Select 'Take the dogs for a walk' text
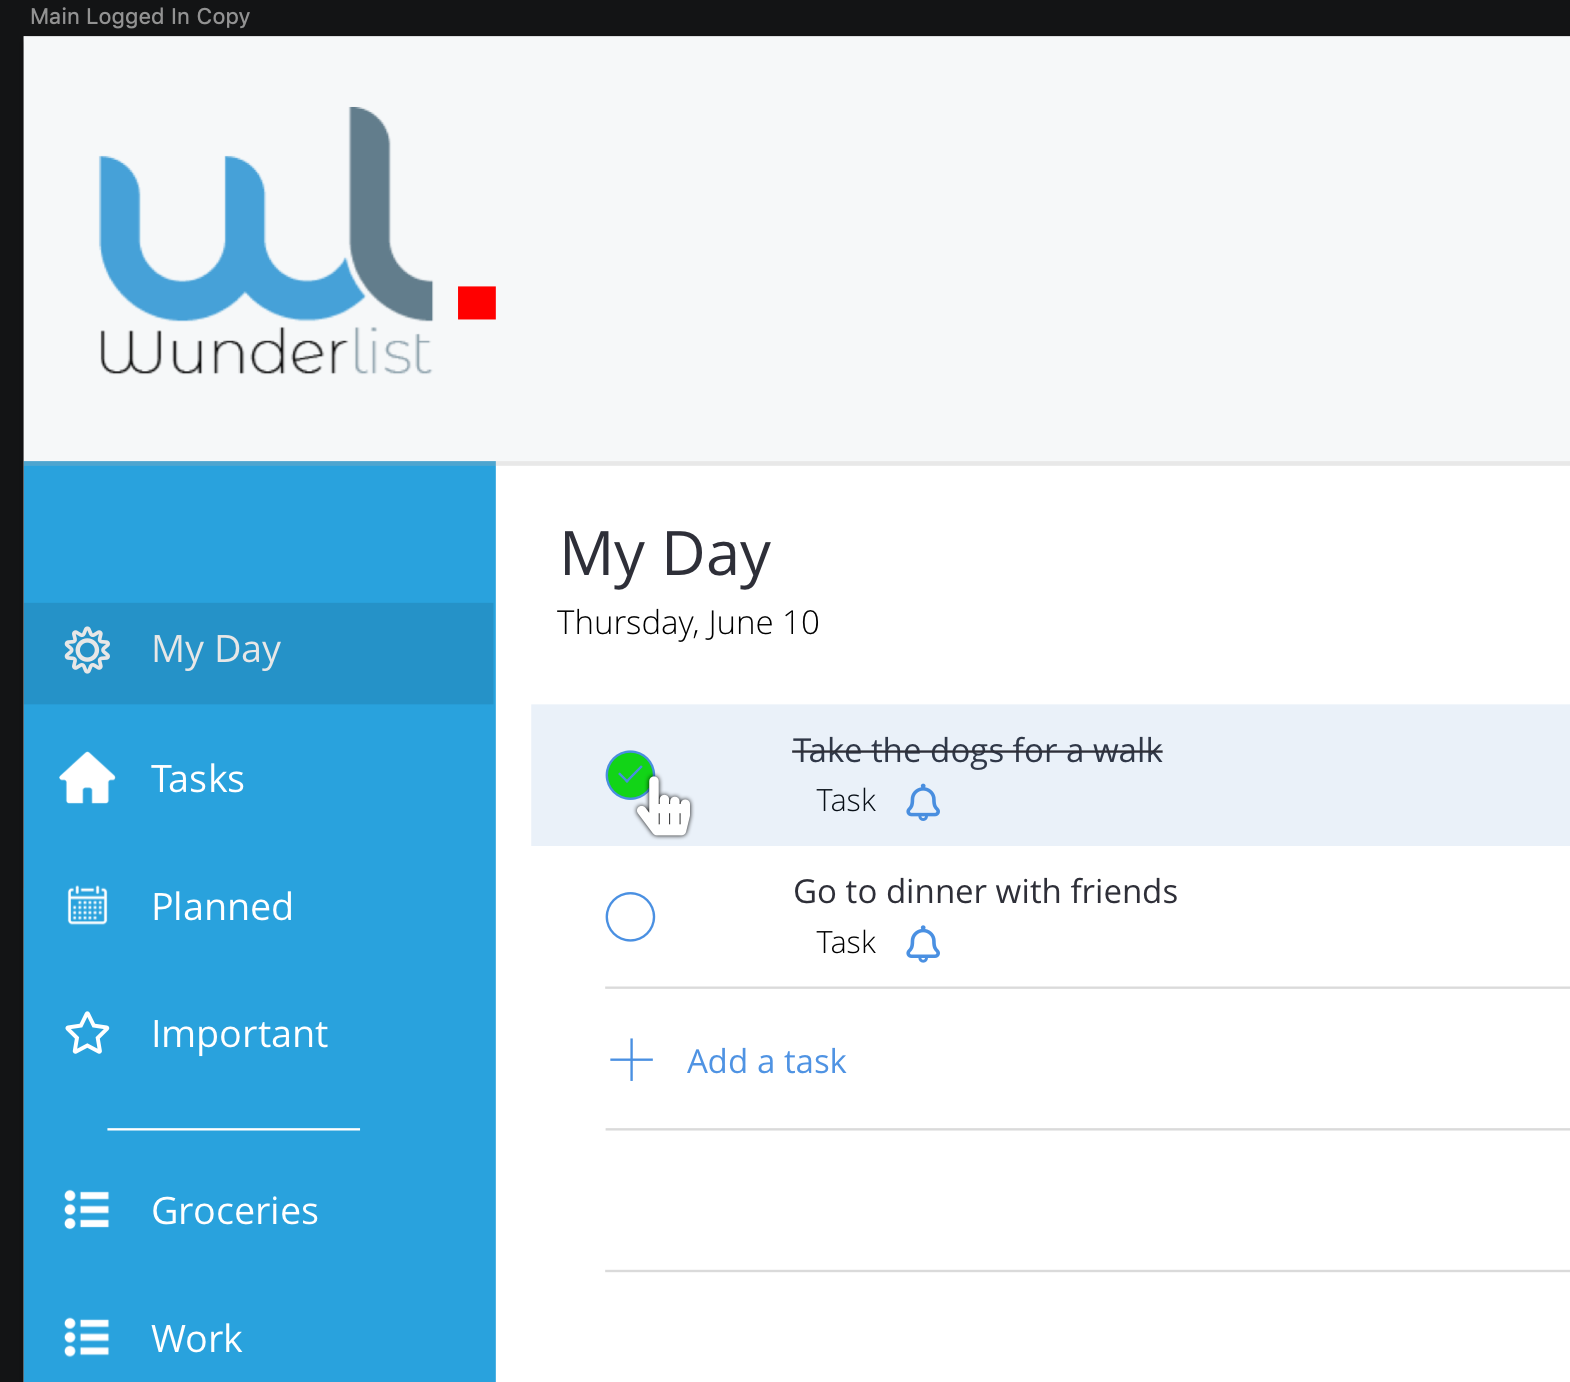 [977, 750]
